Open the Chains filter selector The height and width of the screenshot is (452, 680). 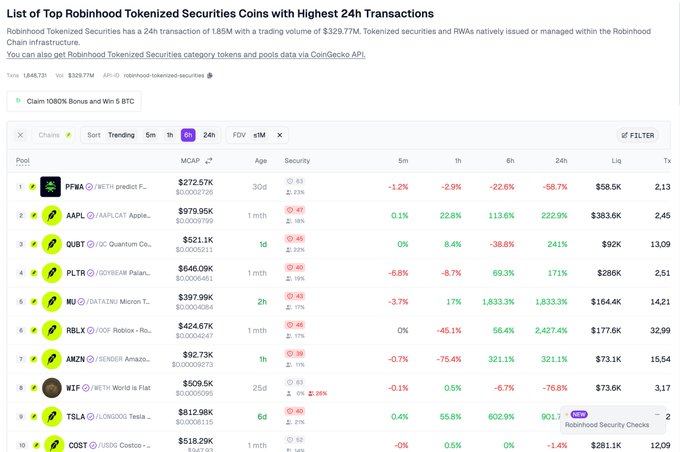click(x=55, y=135)
